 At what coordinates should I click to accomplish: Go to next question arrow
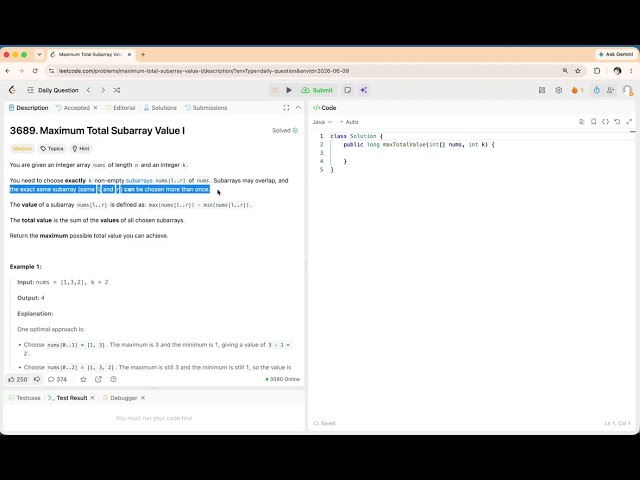pos(103,90)
